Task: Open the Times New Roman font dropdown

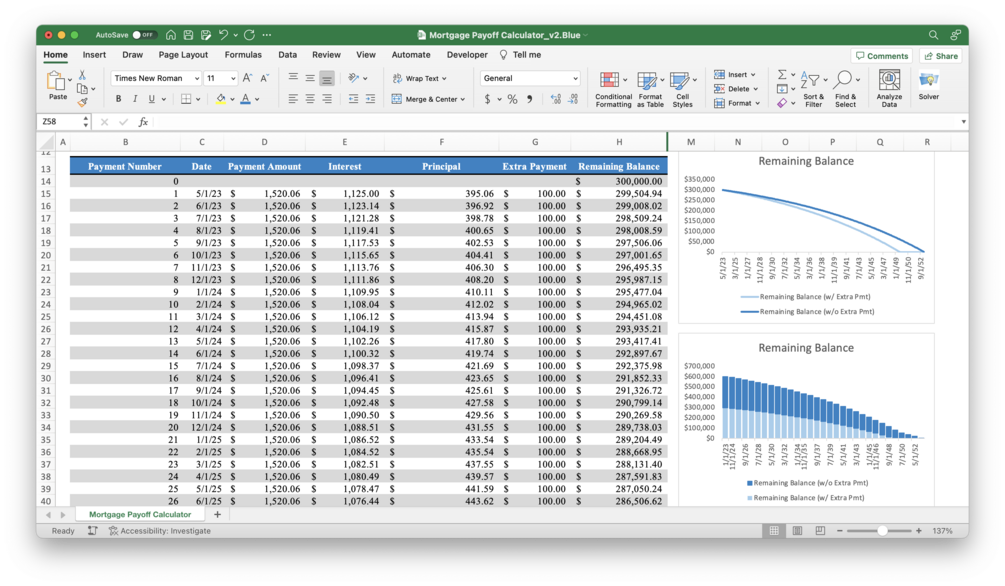Action: (x=196, y=78)
